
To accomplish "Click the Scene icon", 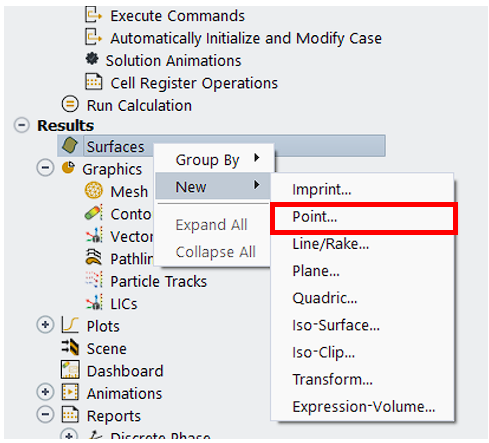I will [70, 347].
